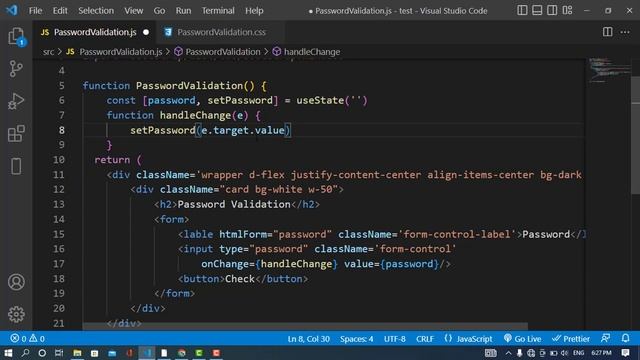Split the editor to the right
The image size is (640, 360).
[x=607, y=32]
